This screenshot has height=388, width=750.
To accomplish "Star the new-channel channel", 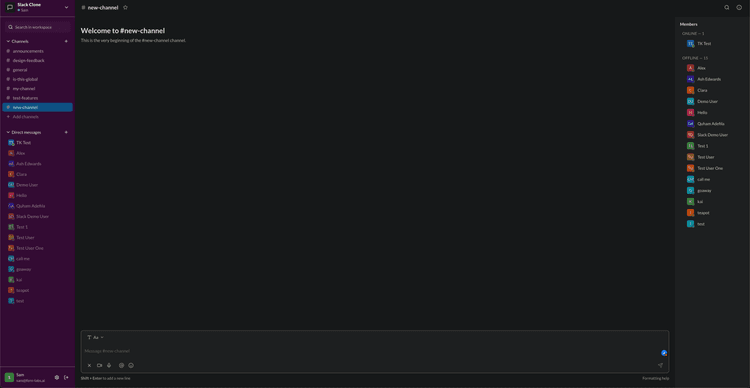I will tap(125, 8).
